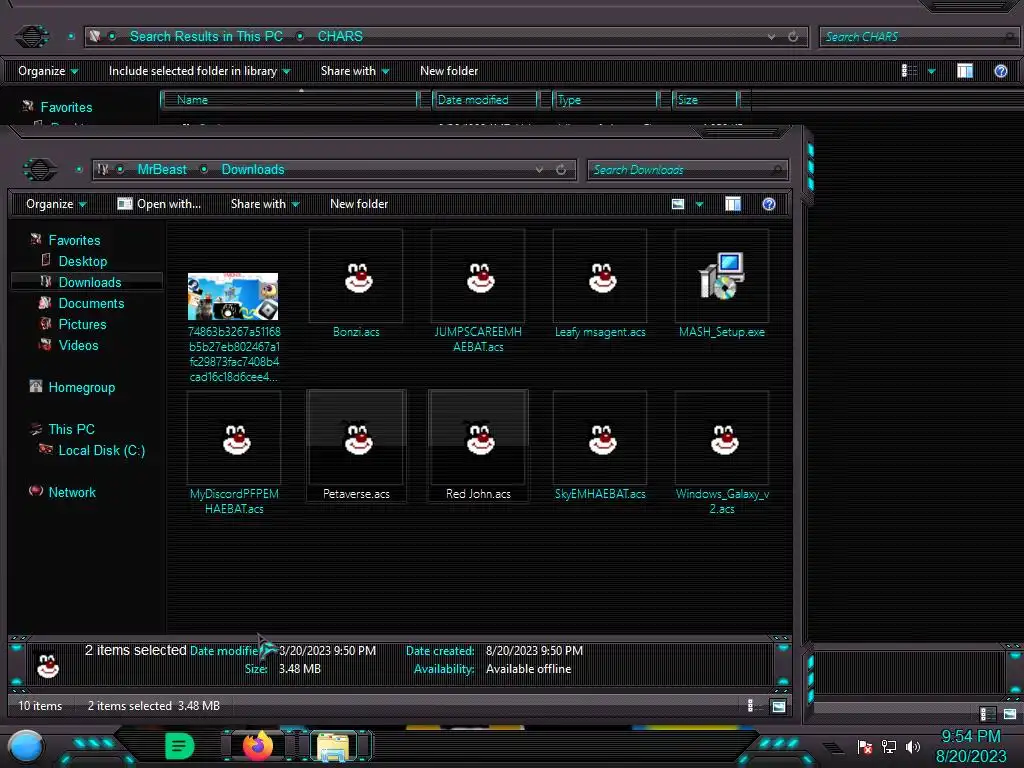1024x768 pixels.
Task: Open This PC in navigation pane
Action: (71, 429)
